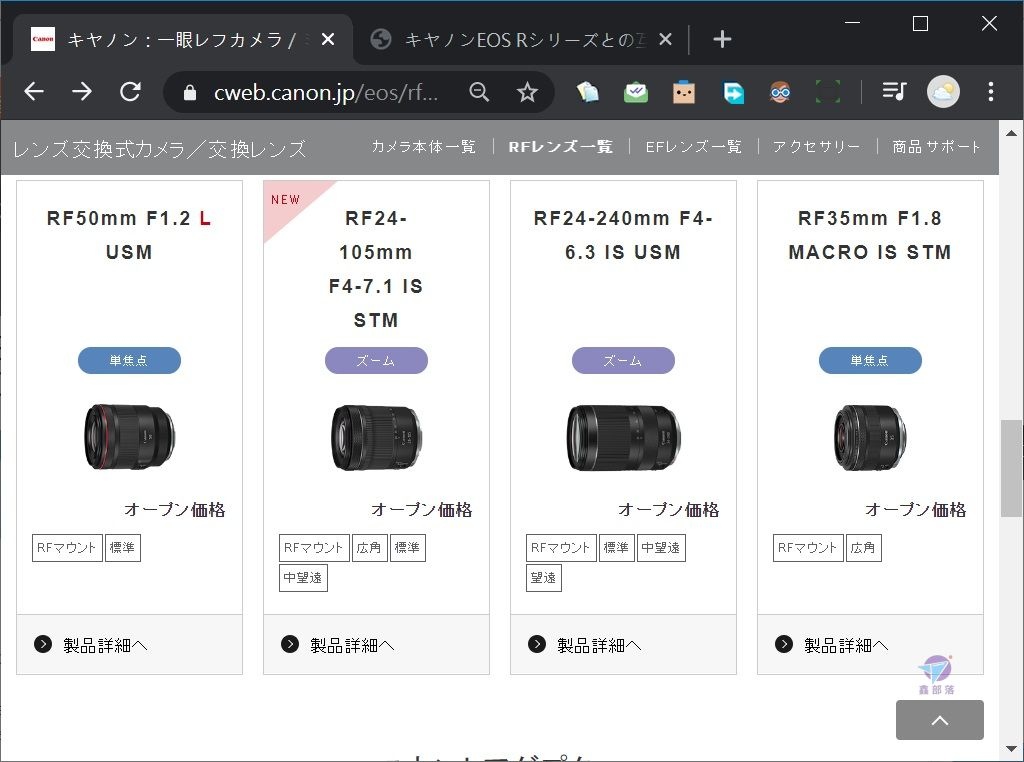Close the EOS R series tab
The height and width of the screenshot is (762, 1024).
(665, 40)
